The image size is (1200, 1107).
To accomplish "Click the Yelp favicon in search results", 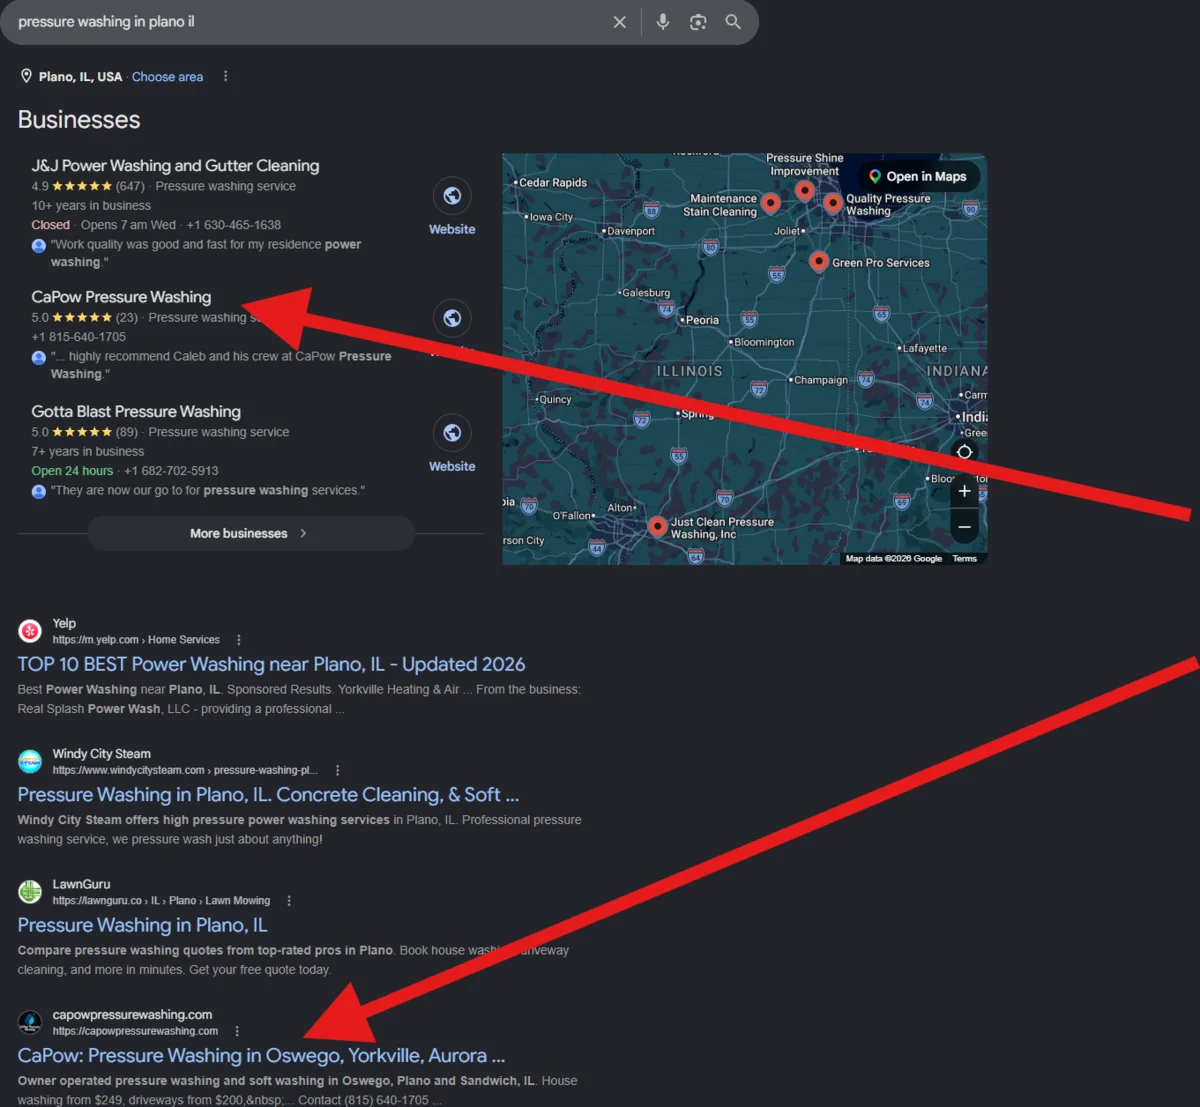I will [30, 631].
